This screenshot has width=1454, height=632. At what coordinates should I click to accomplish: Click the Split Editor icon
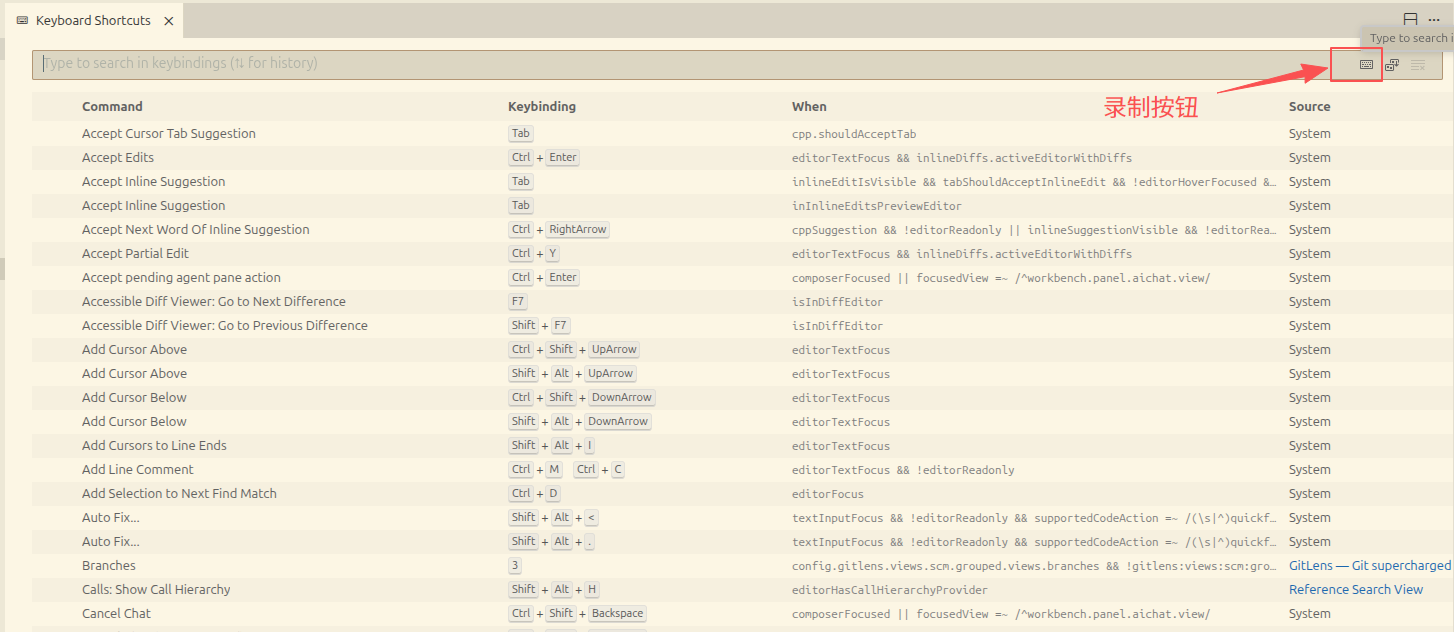point(1410,20)
